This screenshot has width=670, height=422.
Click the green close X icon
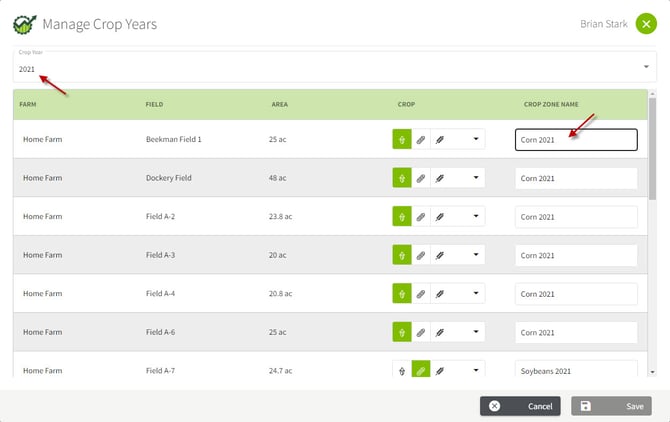pos(645,23)
